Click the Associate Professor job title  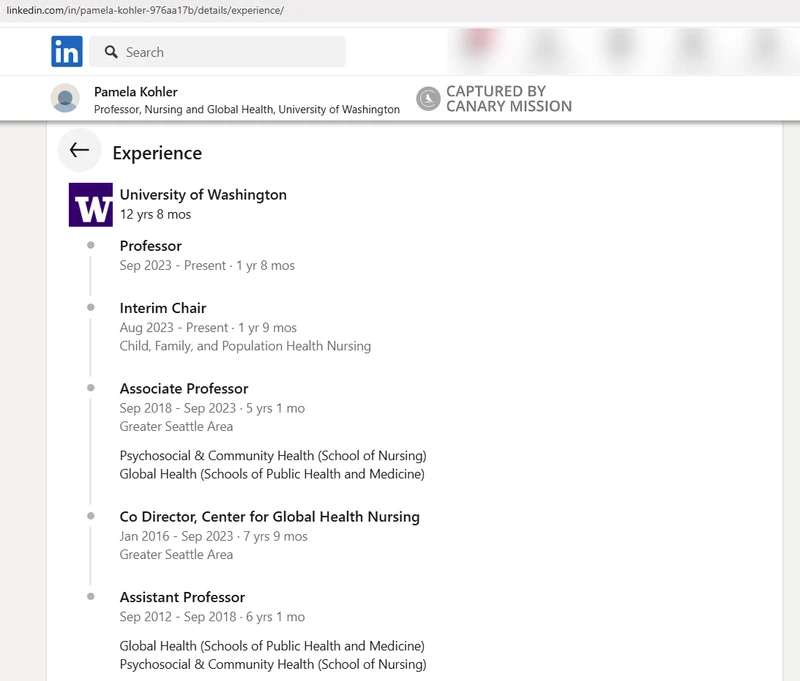coord(184,389)
